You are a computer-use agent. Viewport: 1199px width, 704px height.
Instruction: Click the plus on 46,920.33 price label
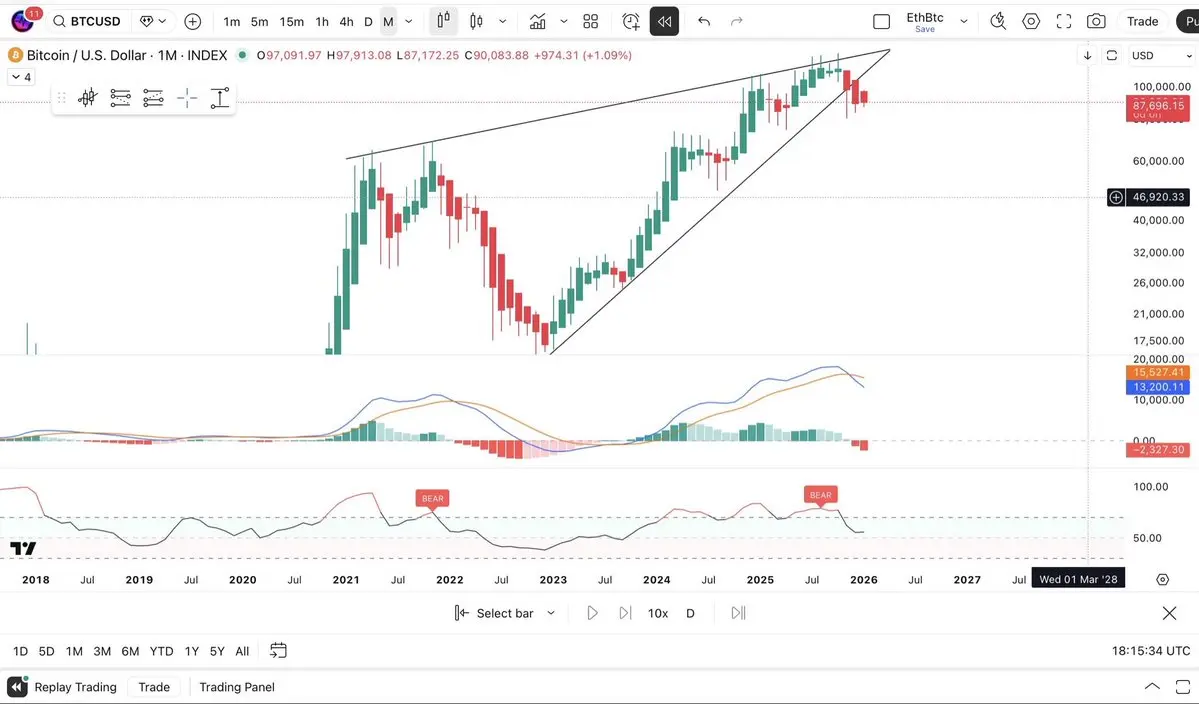click(1116, 197)
